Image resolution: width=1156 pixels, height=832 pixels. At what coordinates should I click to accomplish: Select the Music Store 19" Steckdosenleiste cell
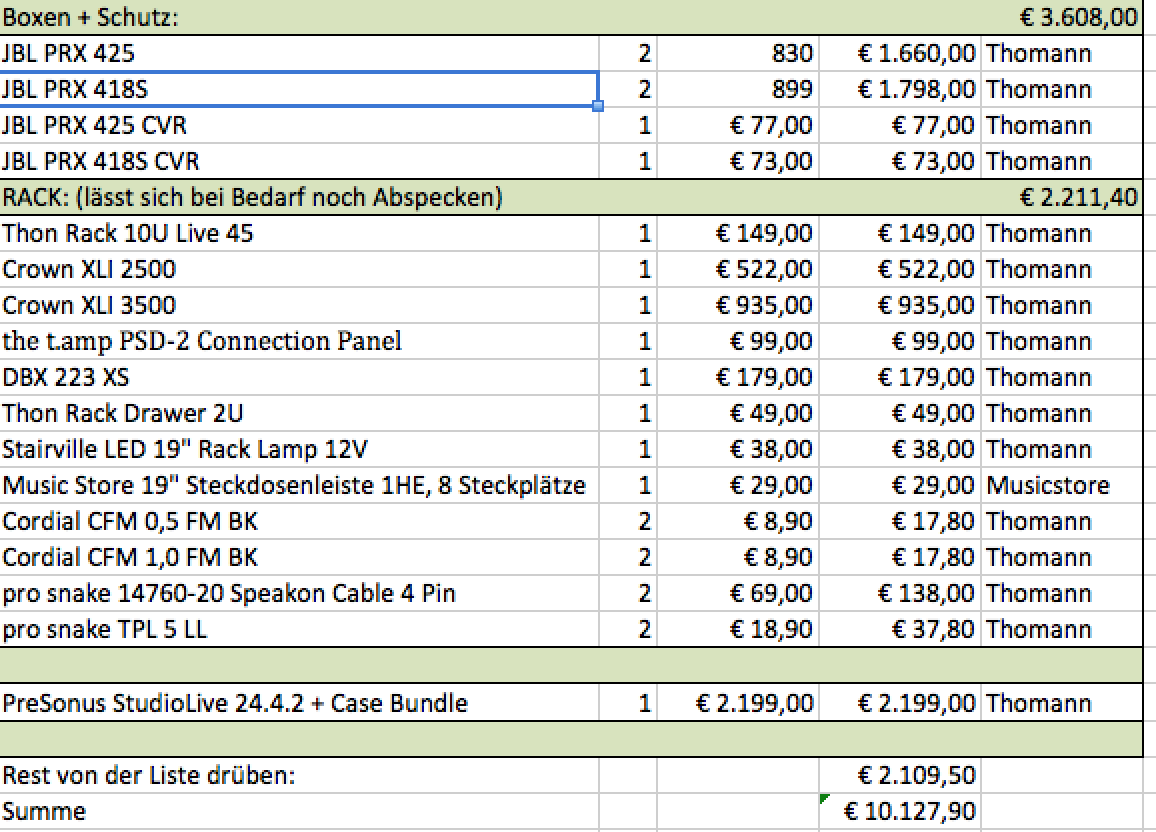pos(299,485)
